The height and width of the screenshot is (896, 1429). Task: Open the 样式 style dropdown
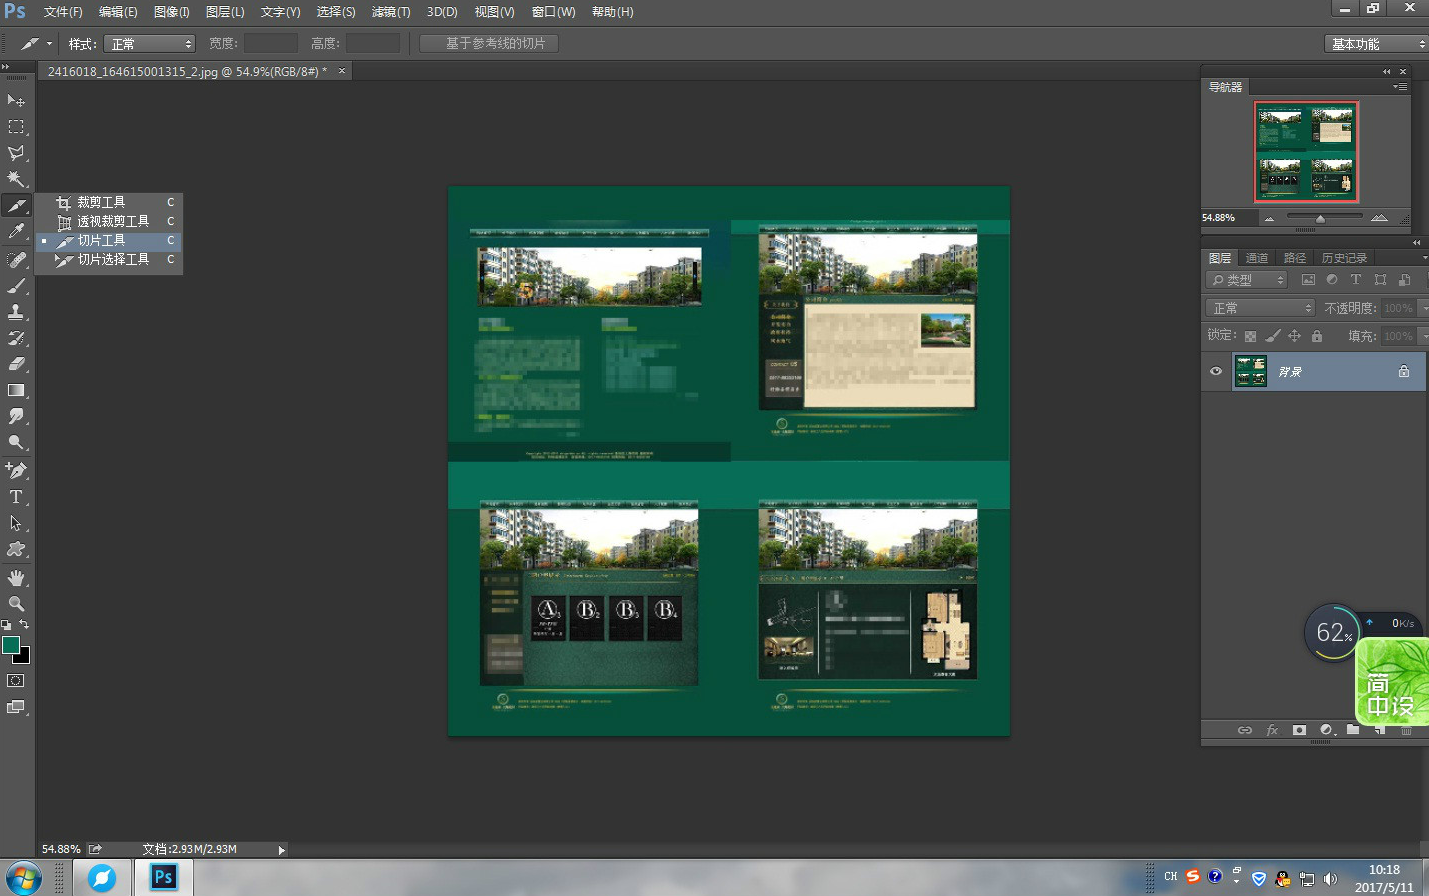click(150, 44)
